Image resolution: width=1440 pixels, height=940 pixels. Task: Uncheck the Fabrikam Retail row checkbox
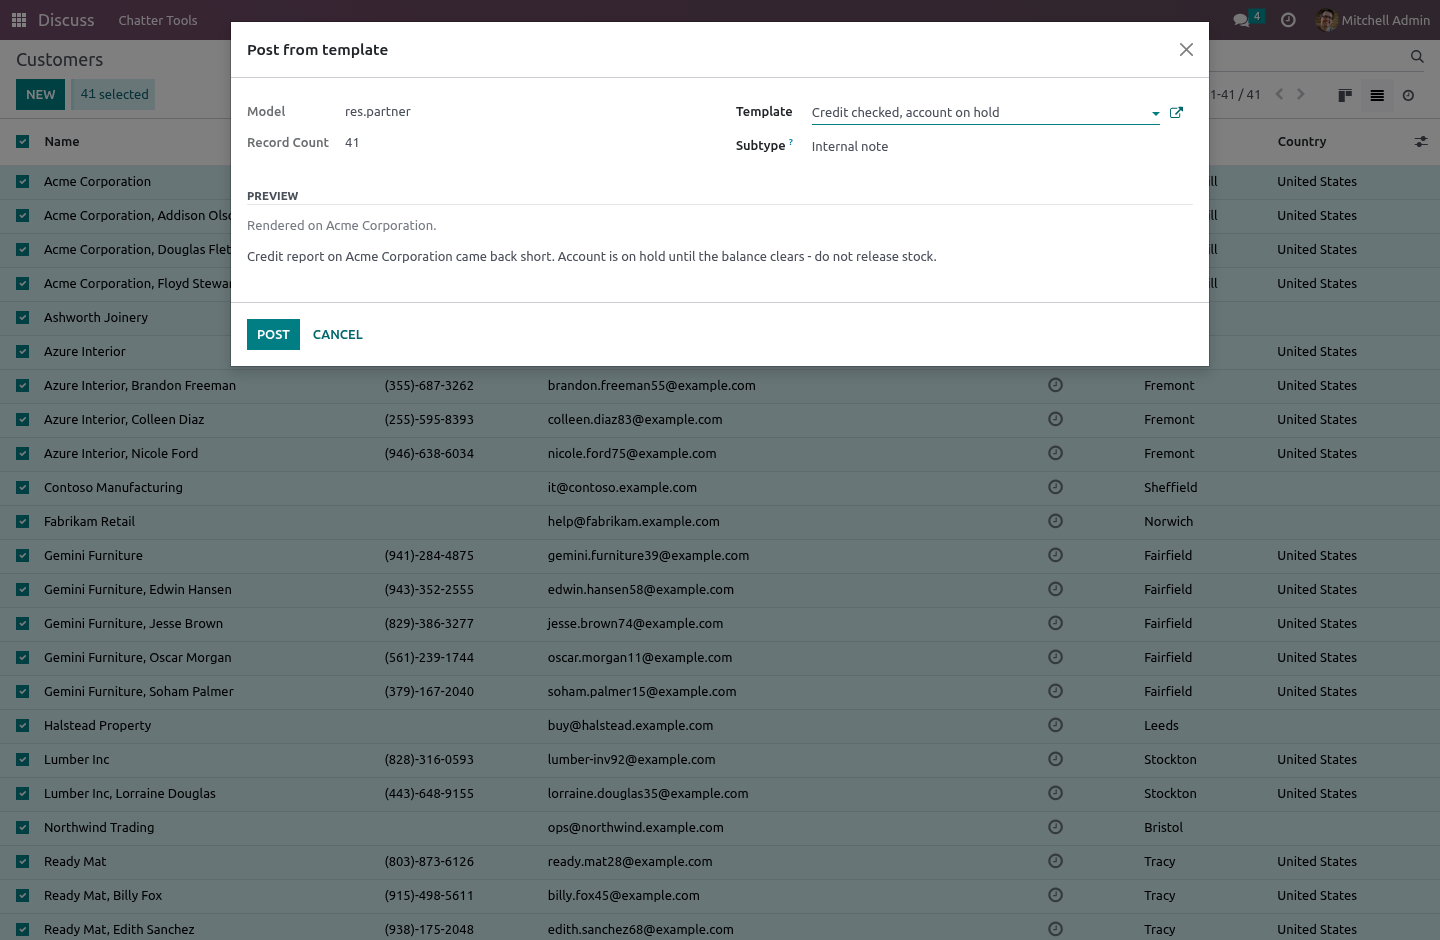pos(23,522)
